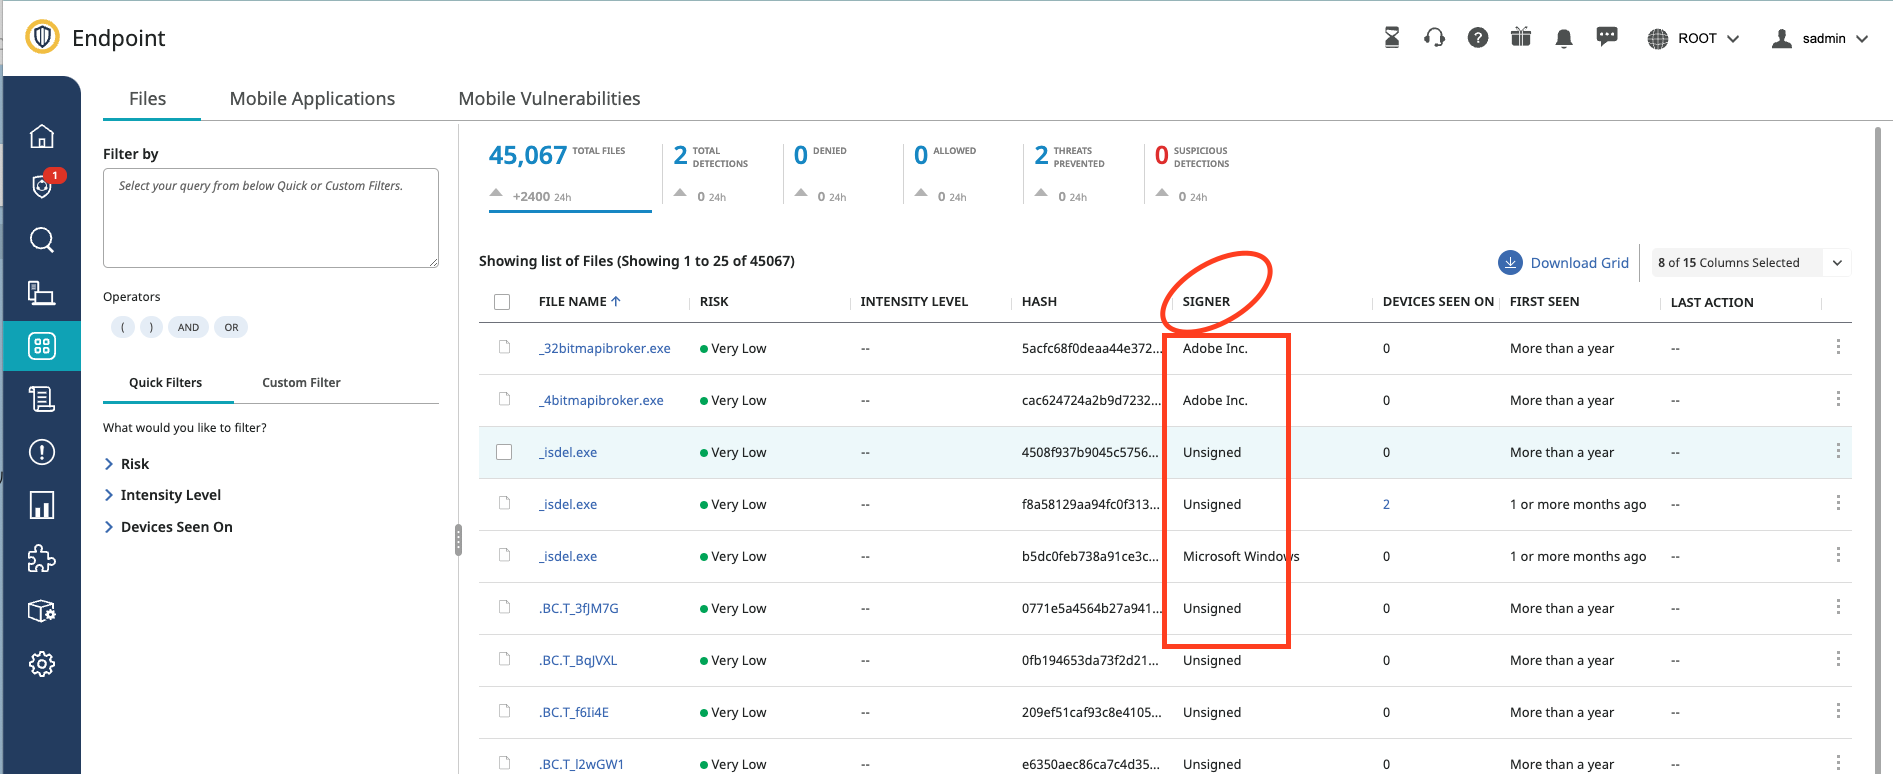This screenshot has width=1893, height=774.
Task: Open the notifications bell icon
Action: pyautogui.click(x=1564, y=38)
